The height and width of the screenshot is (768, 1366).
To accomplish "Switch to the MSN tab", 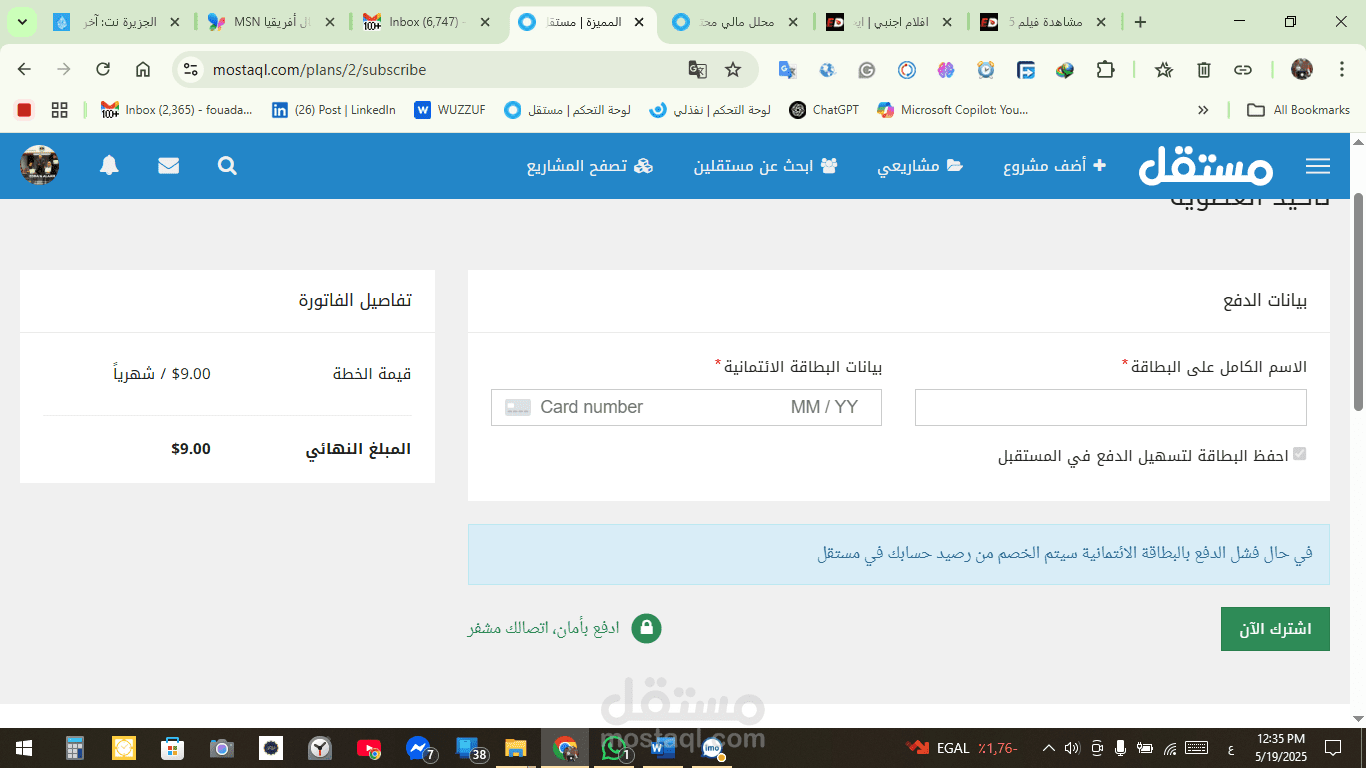I will tap(273, 22).
